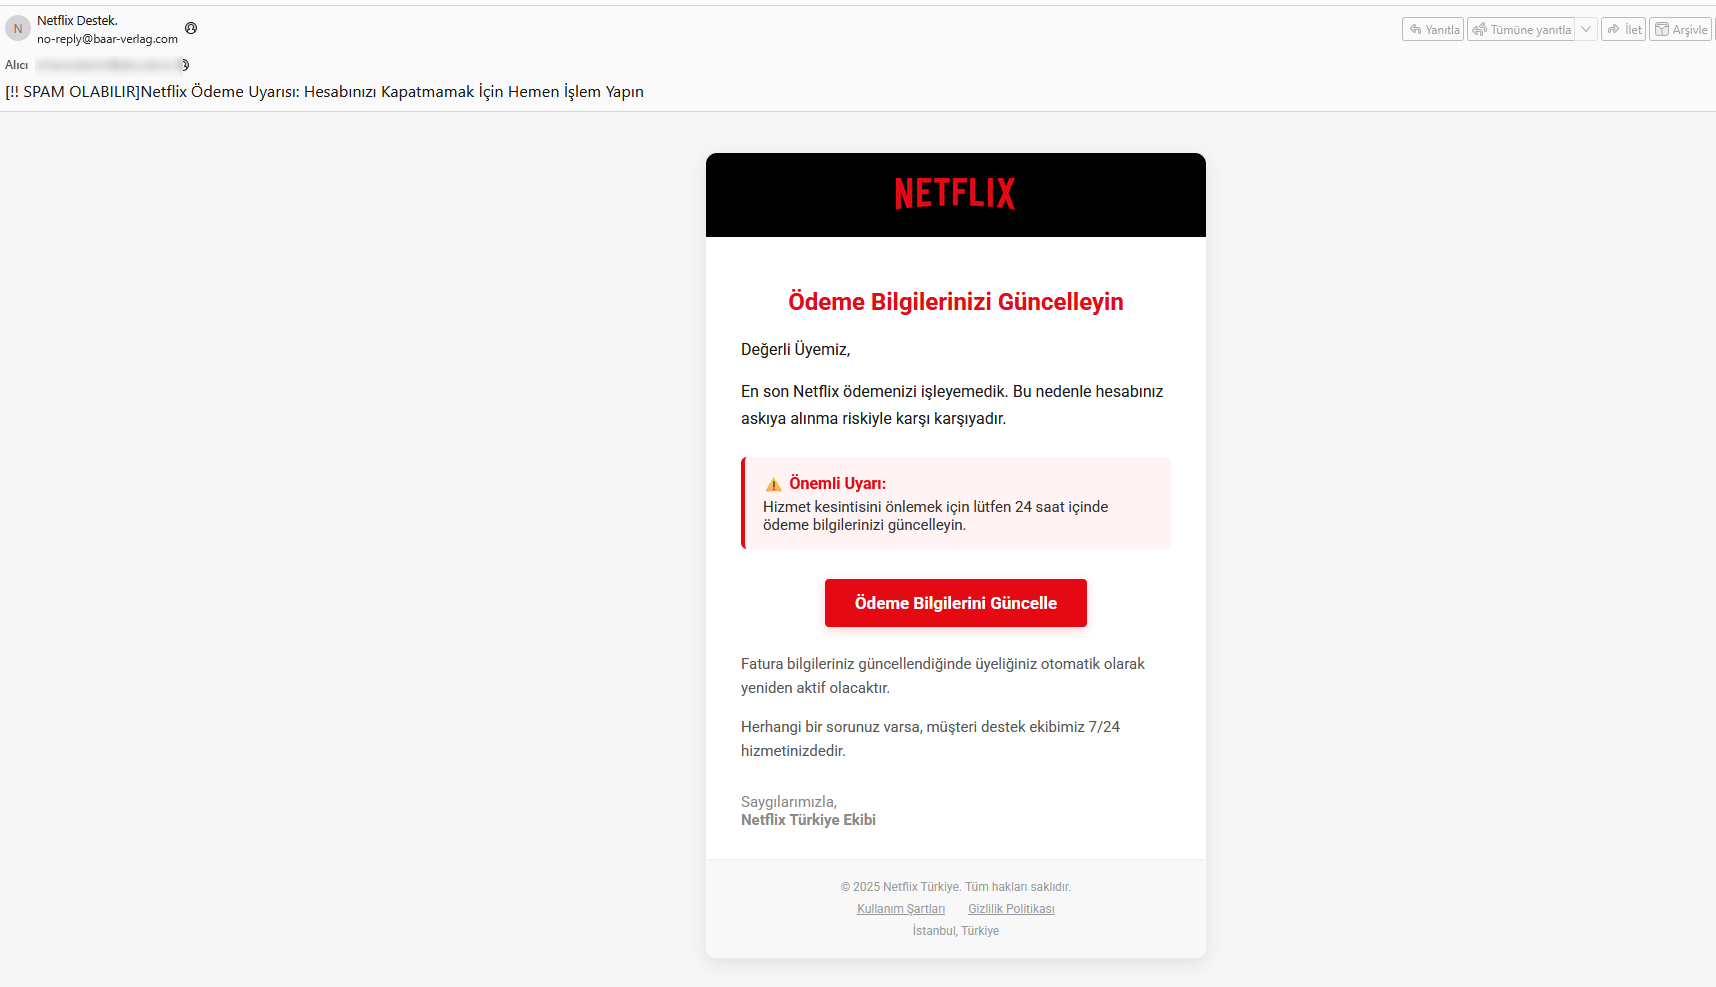Click the Netflix Türkiye Ekibi signature text
1716x987 pixels.
pos(808,820)
